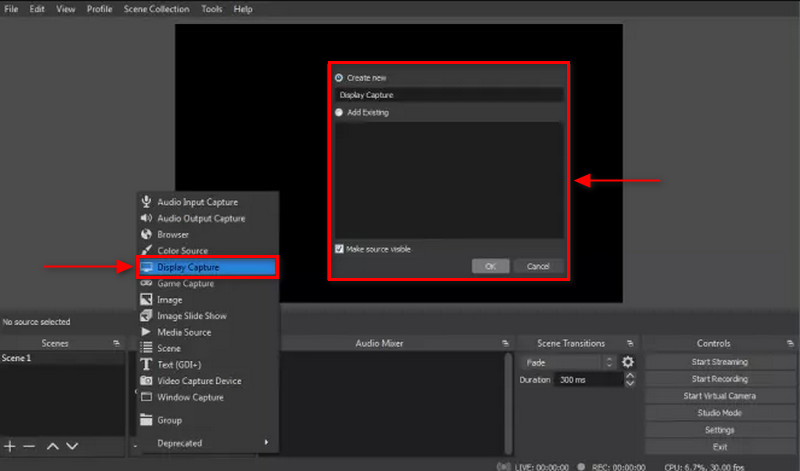Click the source name field Display Capture
The height and width of the screenshot is (471, 800).
click(449, 95)
